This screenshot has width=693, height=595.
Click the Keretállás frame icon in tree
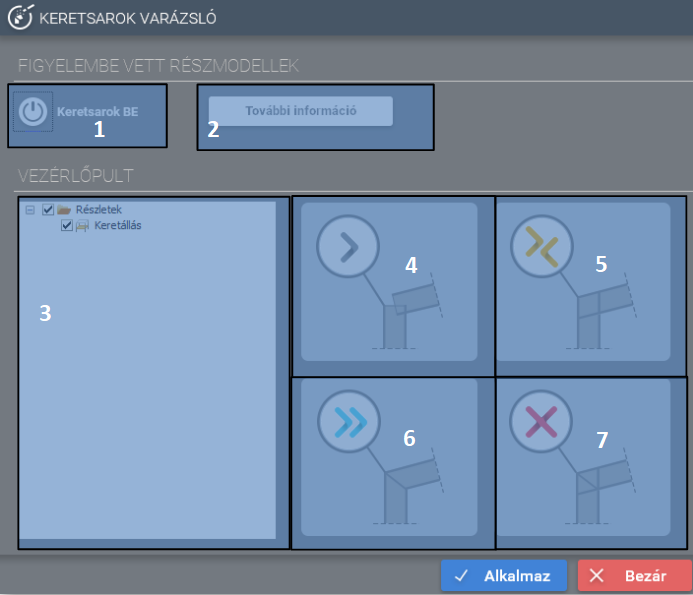[x=82, y=226]
